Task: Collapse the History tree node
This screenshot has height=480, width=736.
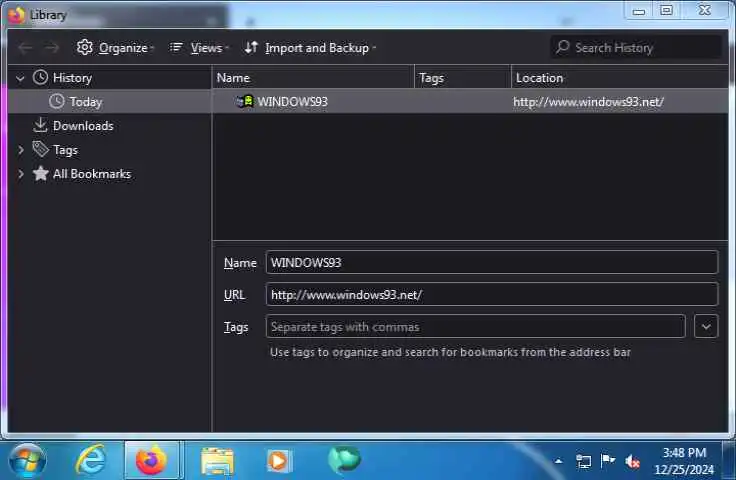Action: pos(20,78)
